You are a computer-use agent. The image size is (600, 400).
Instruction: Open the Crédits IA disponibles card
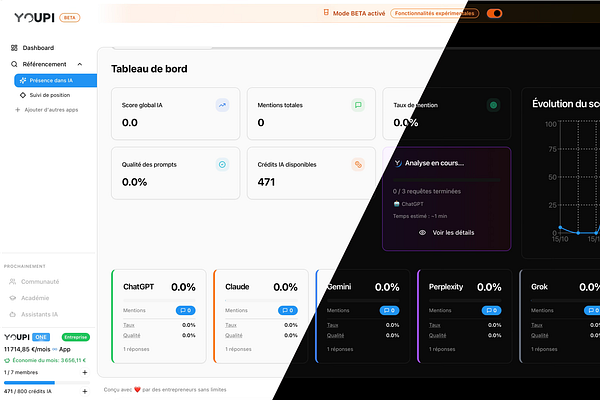click(311, 173)
